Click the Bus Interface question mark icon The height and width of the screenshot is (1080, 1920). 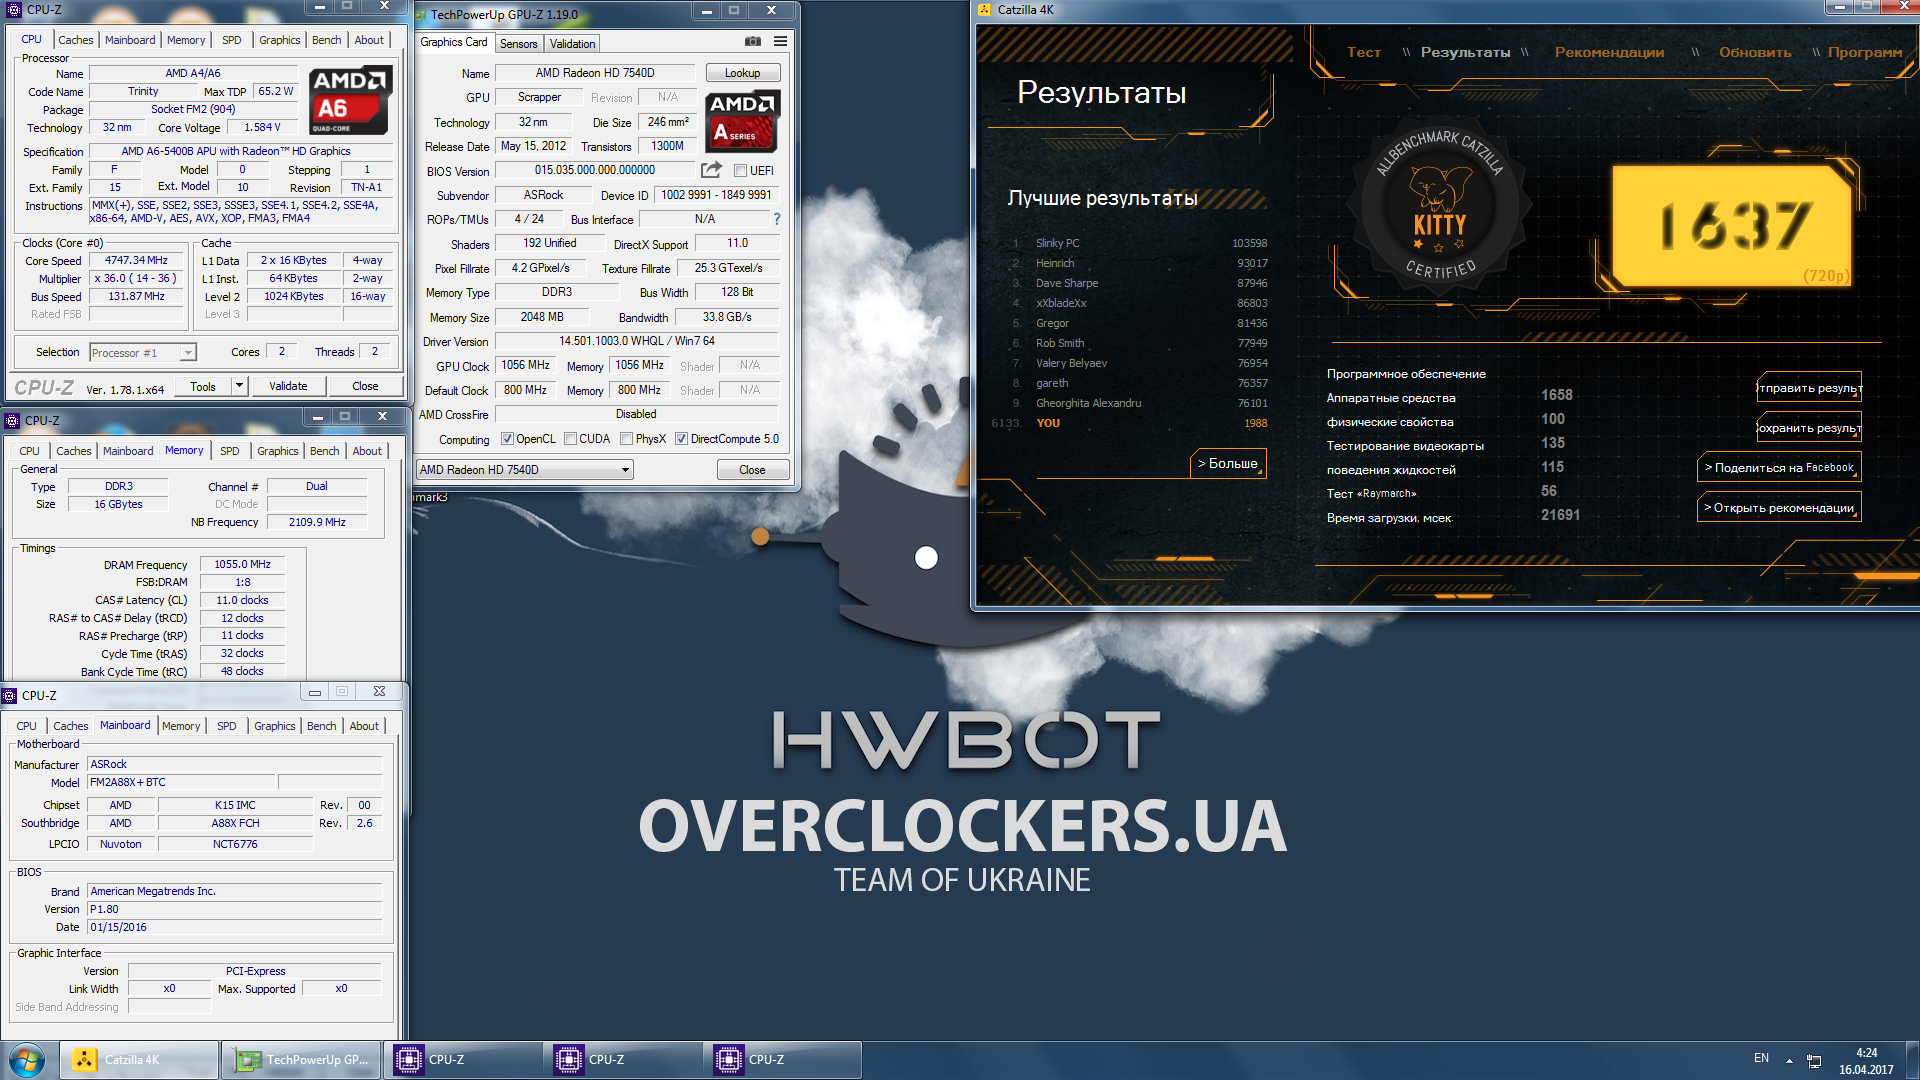pyautogui.click(x=776, y=219)
